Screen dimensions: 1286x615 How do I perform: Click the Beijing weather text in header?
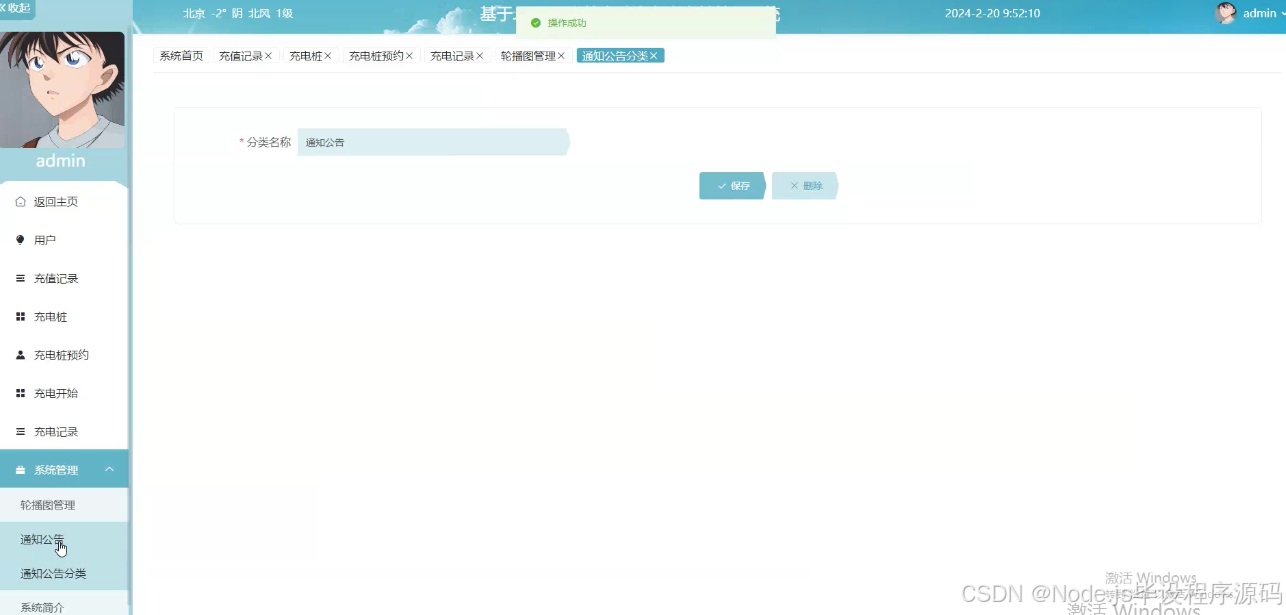[x=238, y=14]
